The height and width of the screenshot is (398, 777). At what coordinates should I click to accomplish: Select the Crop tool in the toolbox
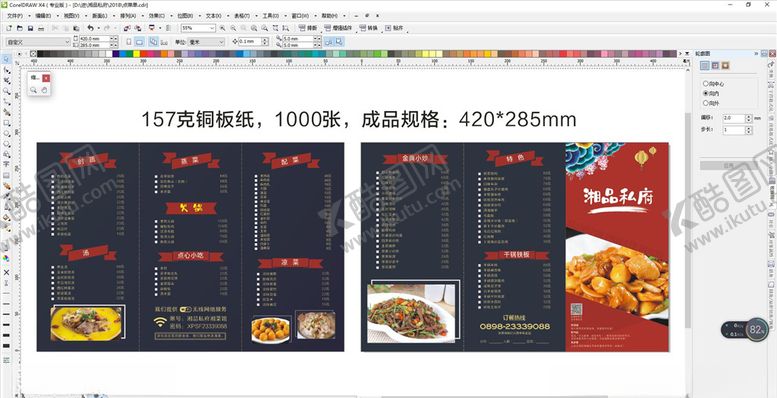[6, 80]
